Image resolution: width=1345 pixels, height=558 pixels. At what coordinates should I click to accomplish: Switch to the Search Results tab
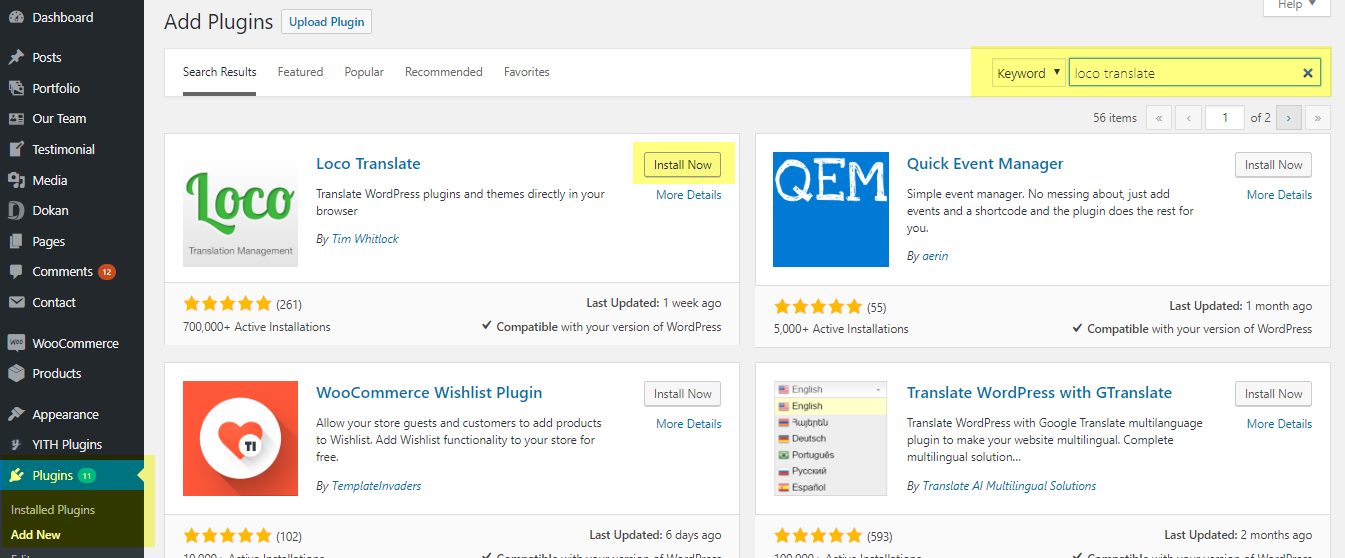click(x=220, y=72)
